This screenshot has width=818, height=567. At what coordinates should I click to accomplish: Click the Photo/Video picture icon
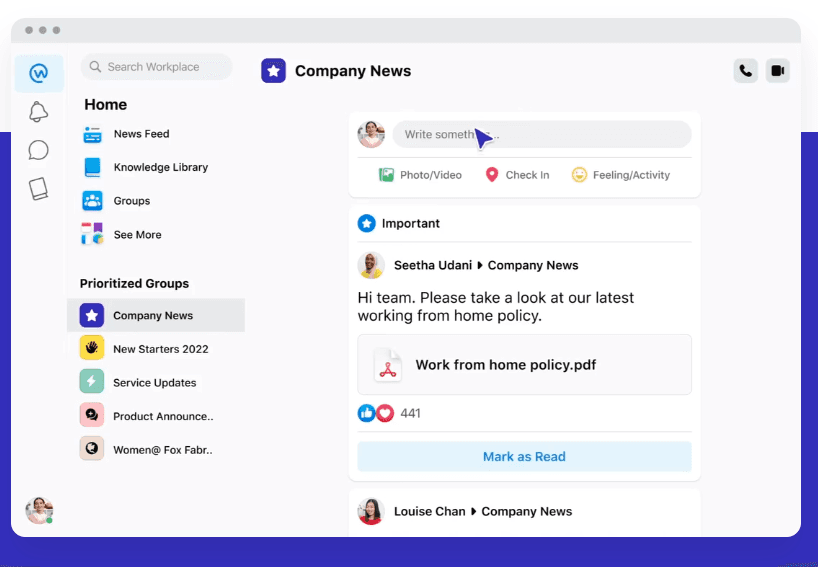pos(386,175)
